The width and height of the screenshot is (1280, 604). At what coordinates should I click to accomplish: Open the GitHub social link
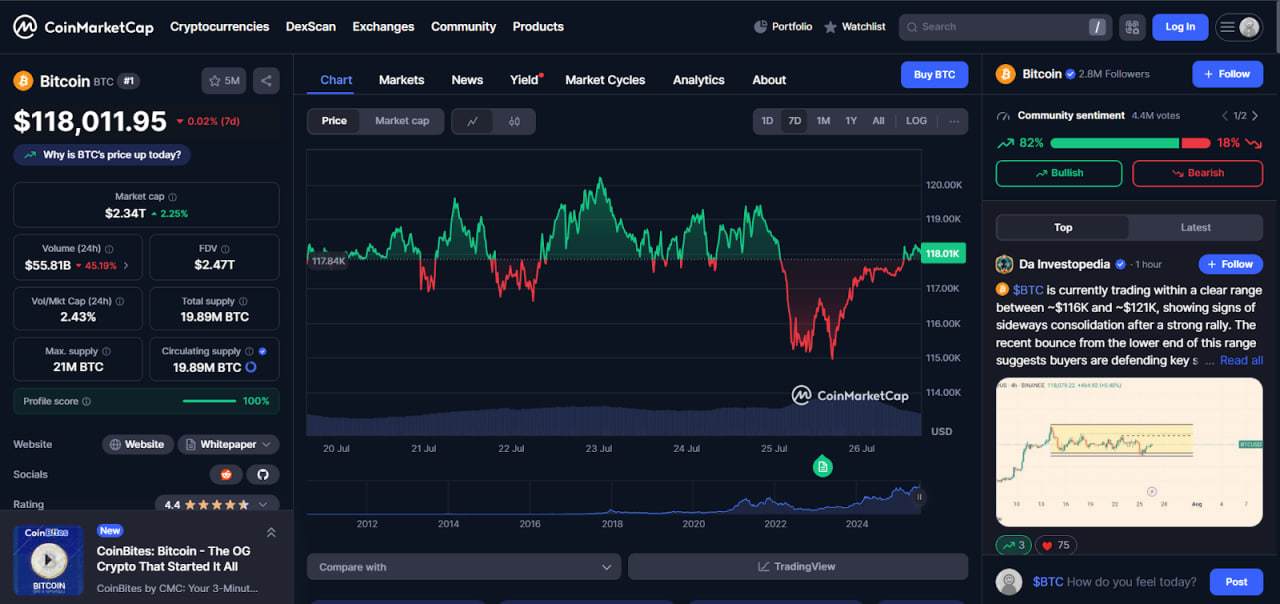click(263, 474)
